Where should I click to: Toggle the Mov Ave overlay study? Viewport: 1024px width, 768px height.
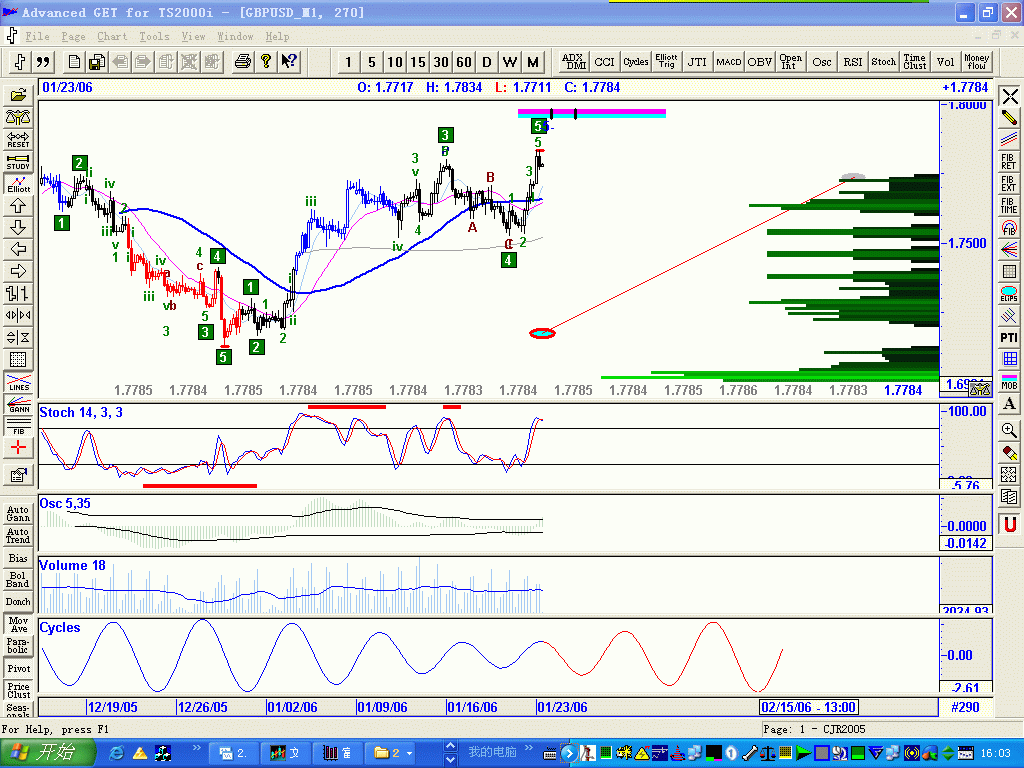18,624
